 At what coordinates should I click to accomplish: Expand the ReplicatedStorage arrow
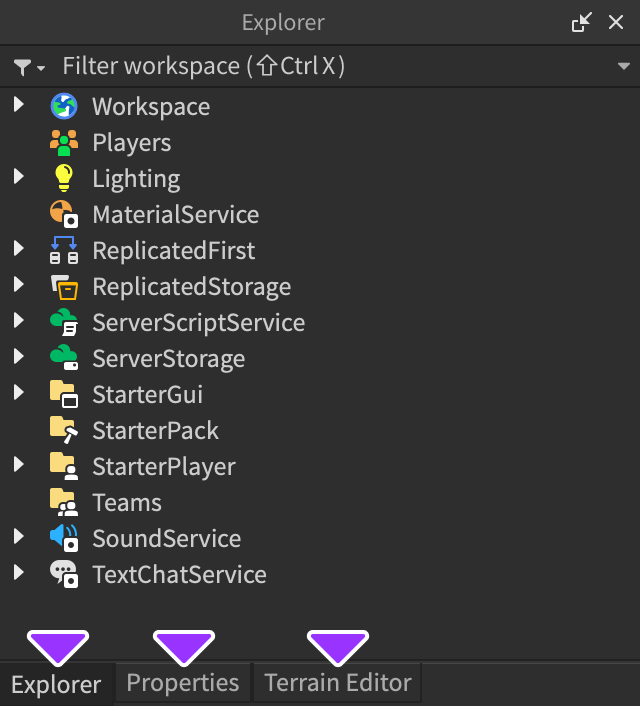tap(18, 286)
